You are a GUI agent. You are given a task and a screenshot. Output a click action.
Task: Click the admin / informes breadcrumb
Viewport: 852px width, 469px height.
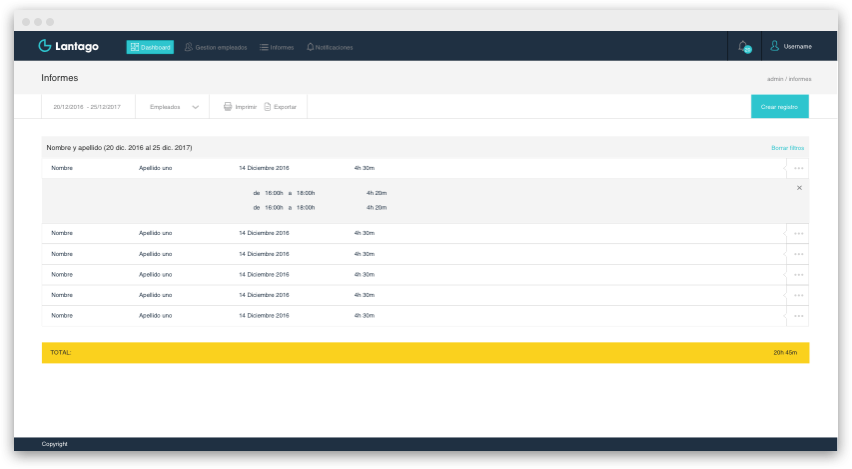[x=788, y=78]
